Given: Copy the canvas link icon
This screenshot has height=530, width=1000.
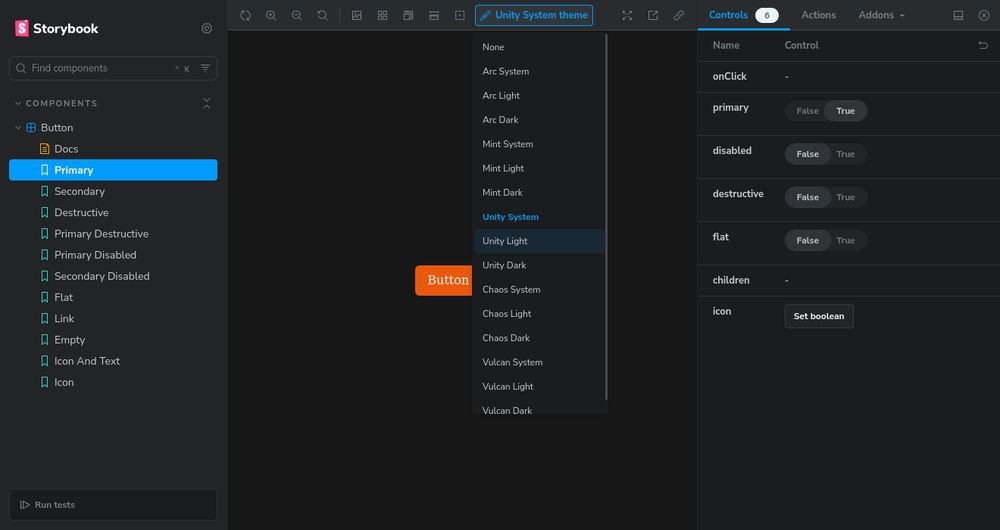Looking at the screenshot, I should coord(679,15).
